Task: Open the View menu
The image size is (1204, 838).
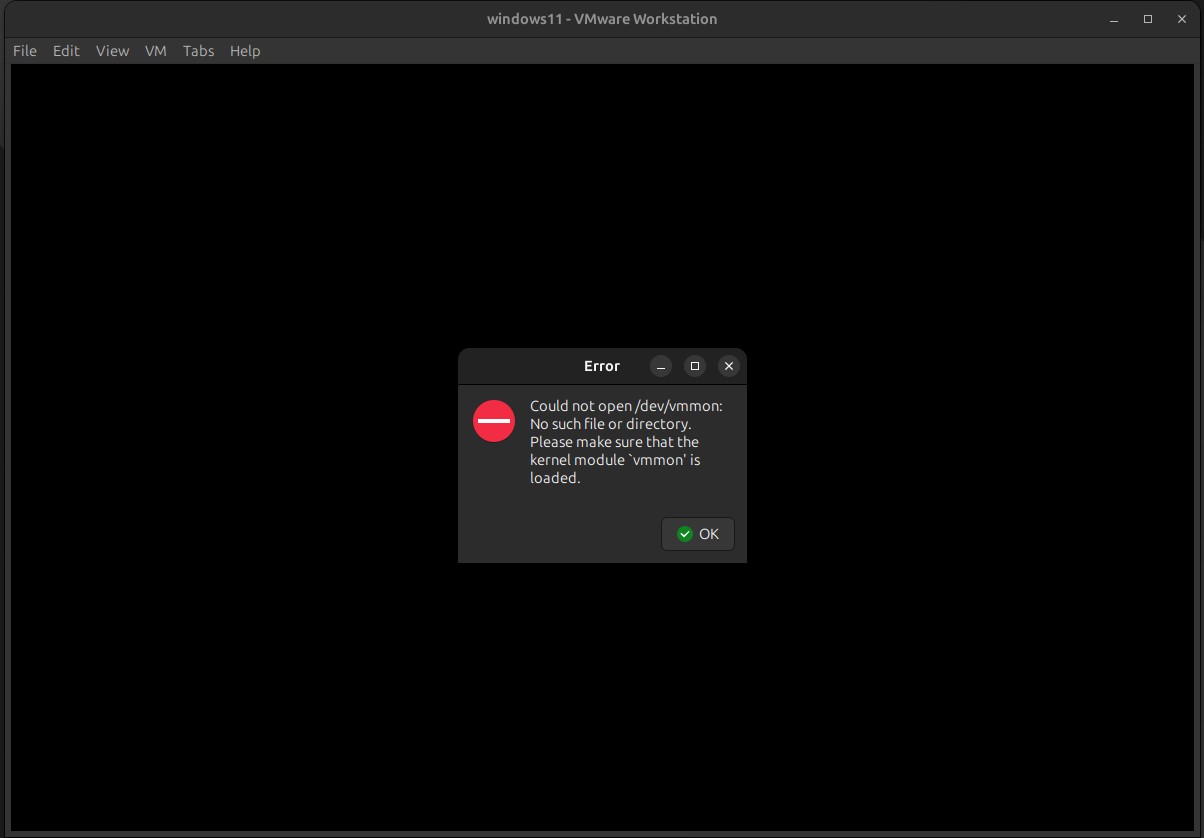Action: pyautogui.click(x=112, y=51)
